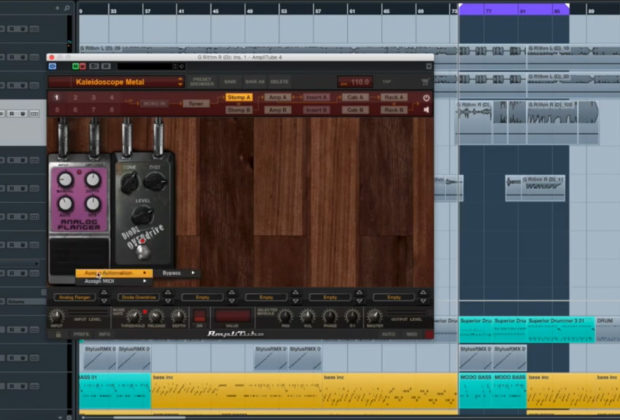
Task: Click the purple locator range in ruler
Action: click(x=514, y=9)
